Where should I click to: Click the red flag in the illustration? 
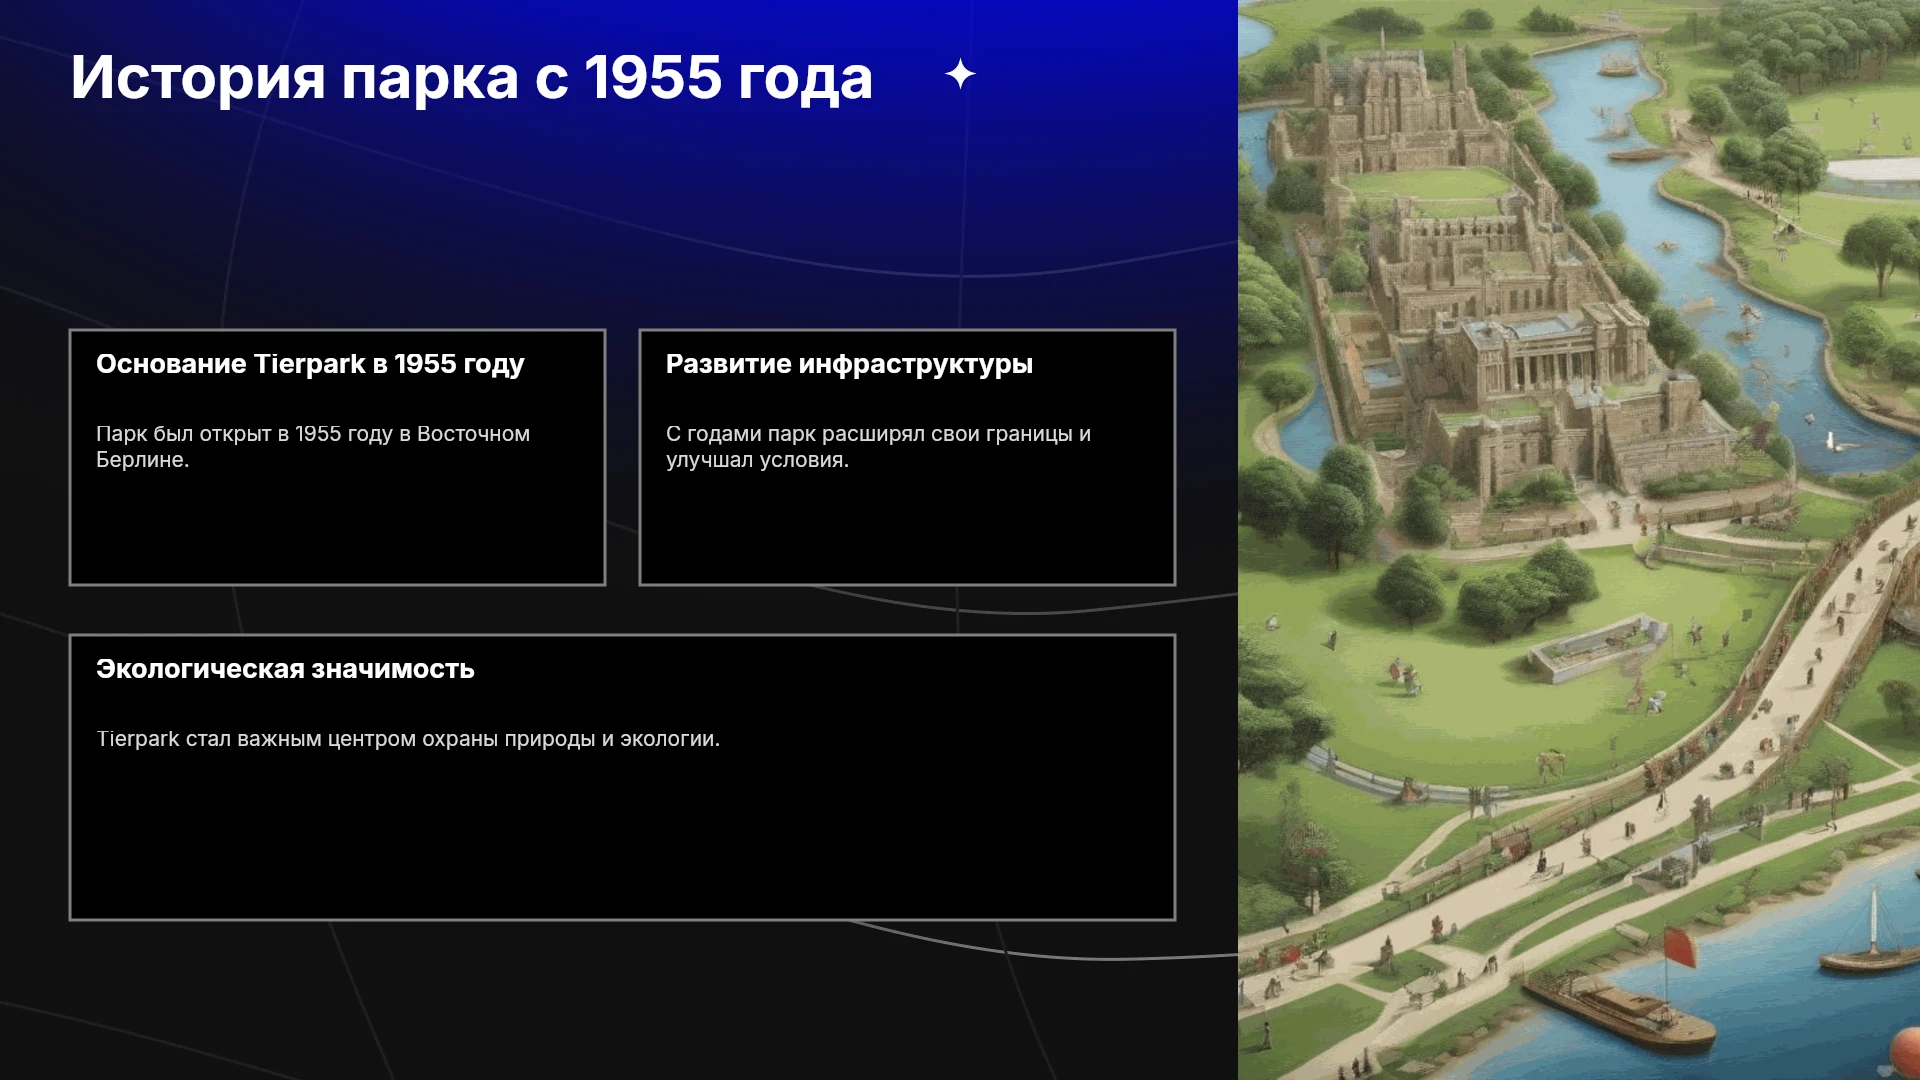click(1680, 947)
